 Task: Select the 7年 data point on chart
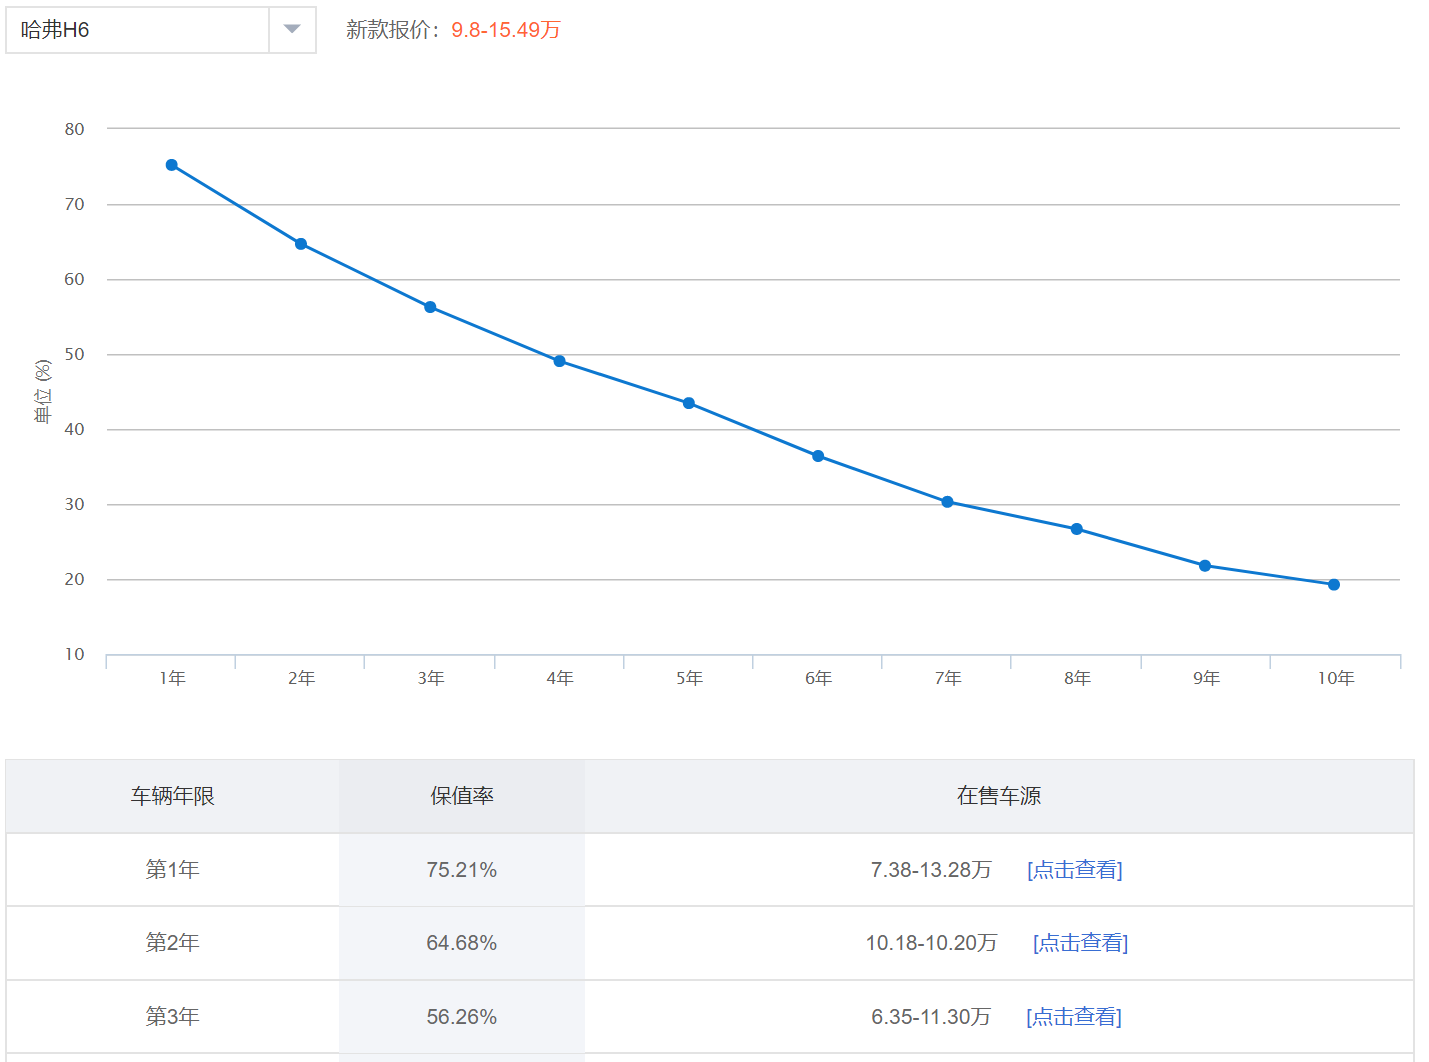[947, 502]
